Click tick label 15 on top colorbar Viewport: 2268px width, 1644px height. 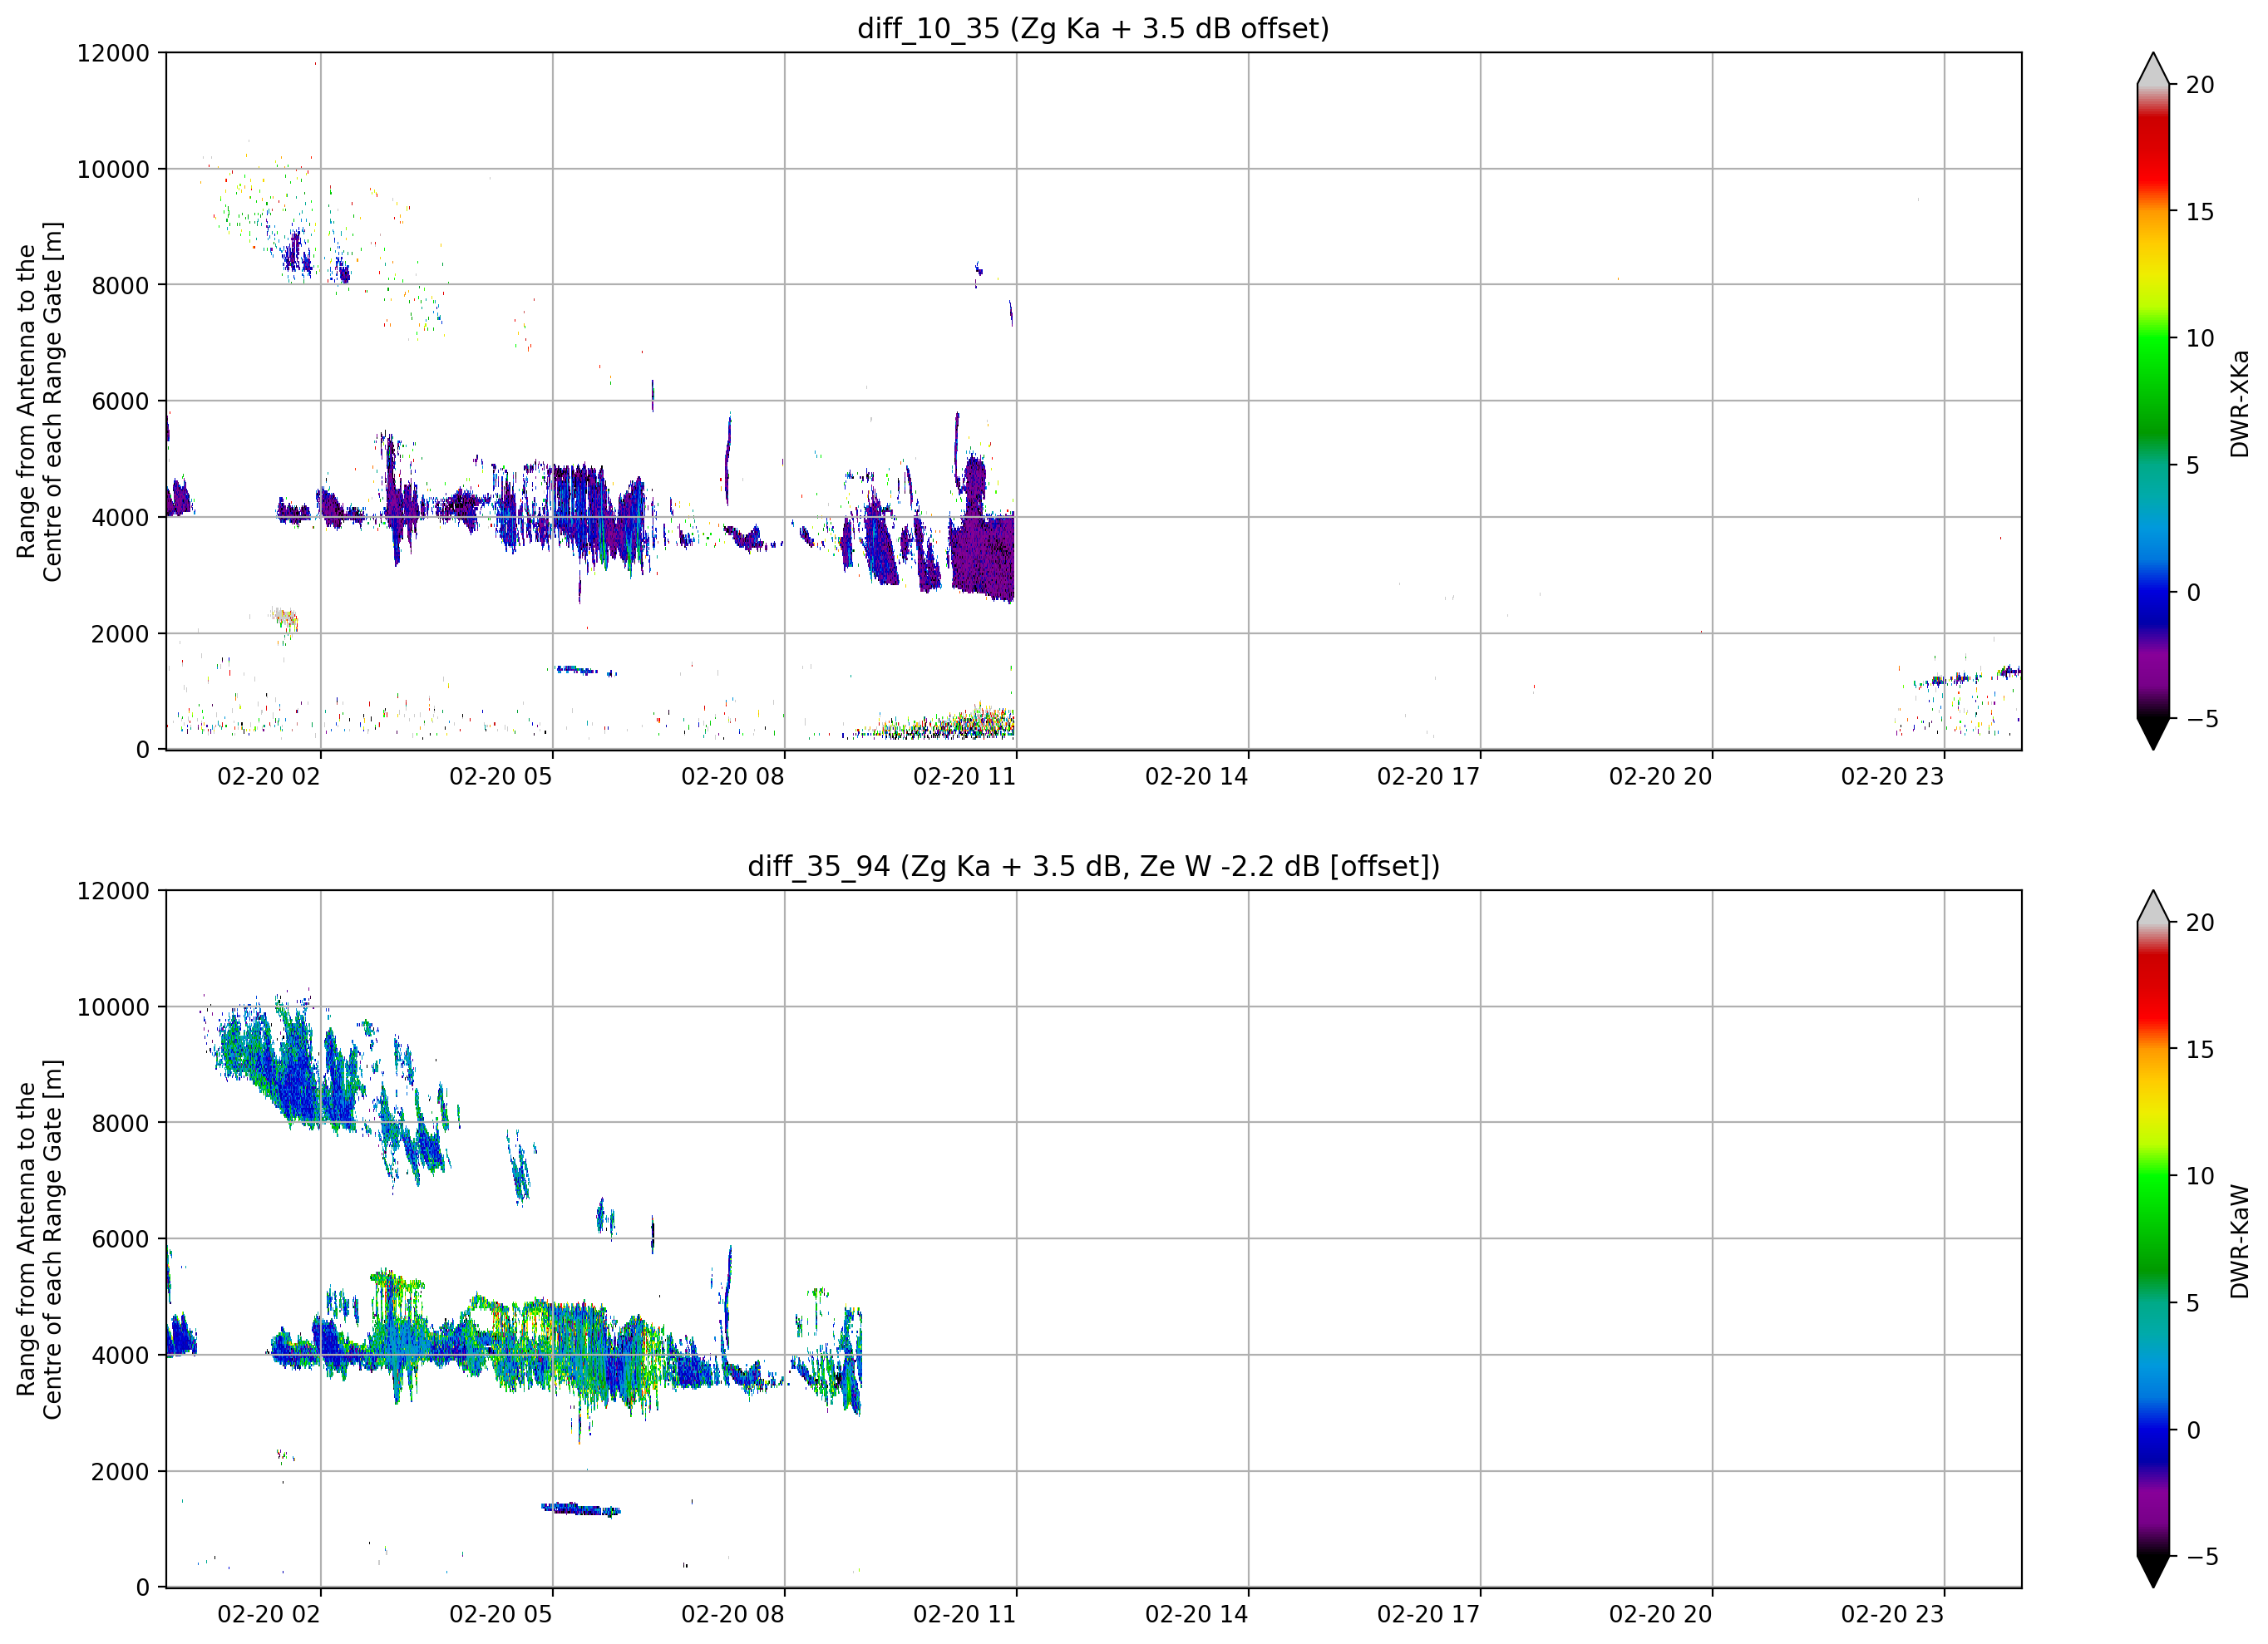(x=2199, y=212)
